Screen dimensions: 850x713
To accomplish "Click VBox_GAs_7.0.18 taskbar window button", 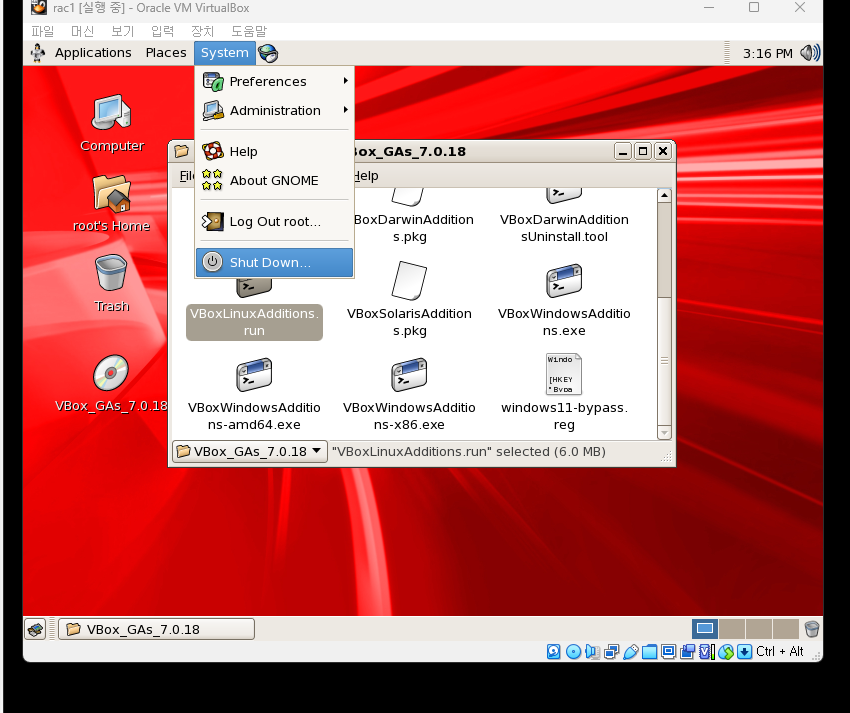I will tap(156, 630).
